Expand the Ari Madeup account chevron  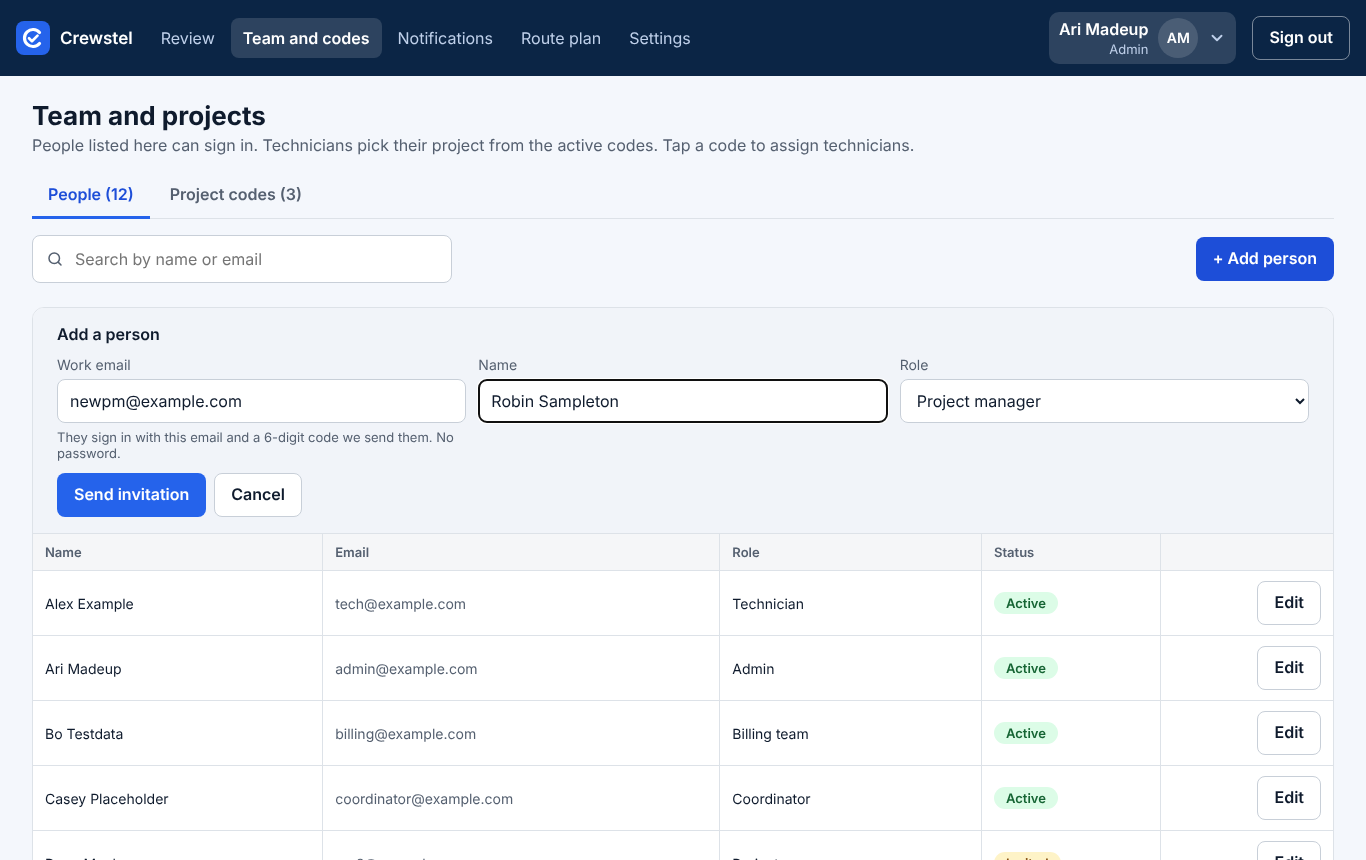click(x=1217, y=38)
